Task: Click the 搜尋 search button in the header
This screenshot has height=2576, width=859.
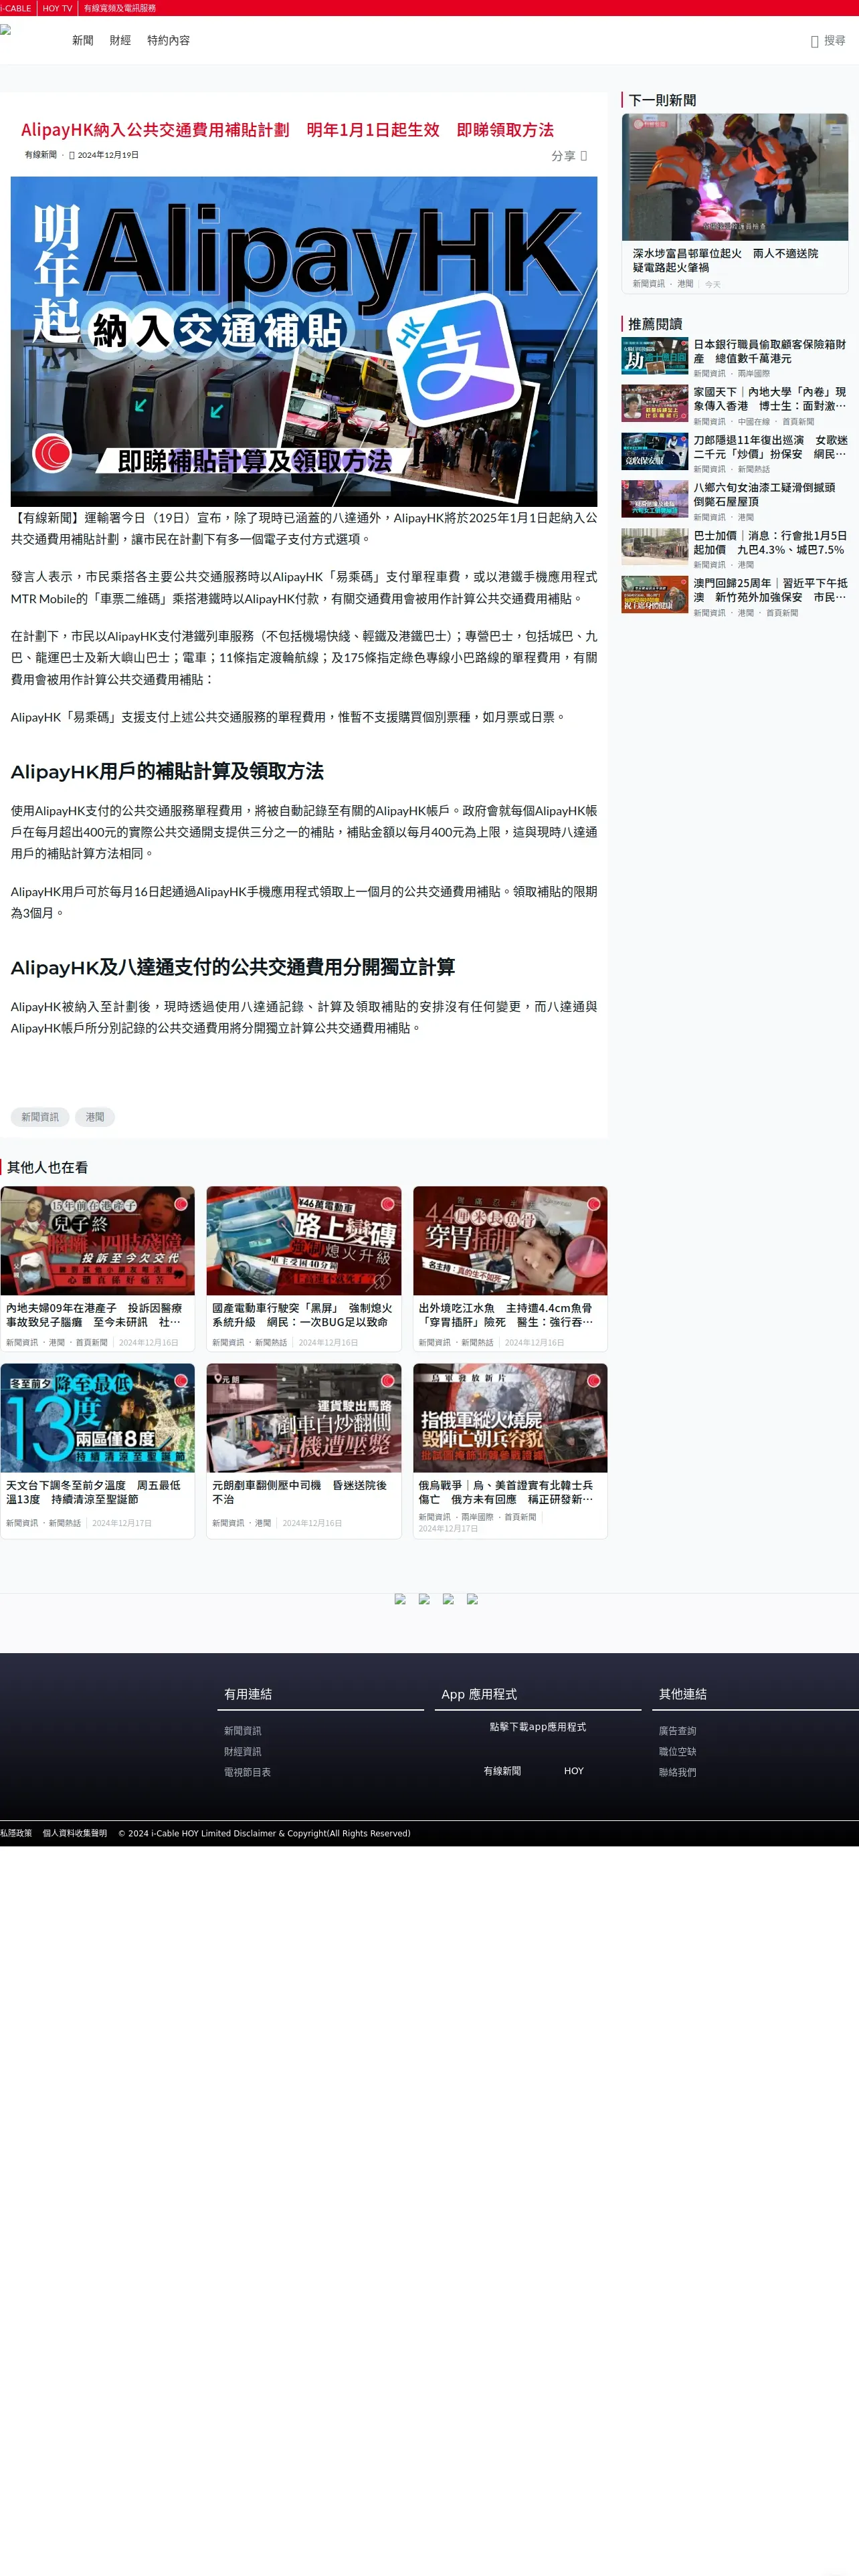Action: click(827, 41)
